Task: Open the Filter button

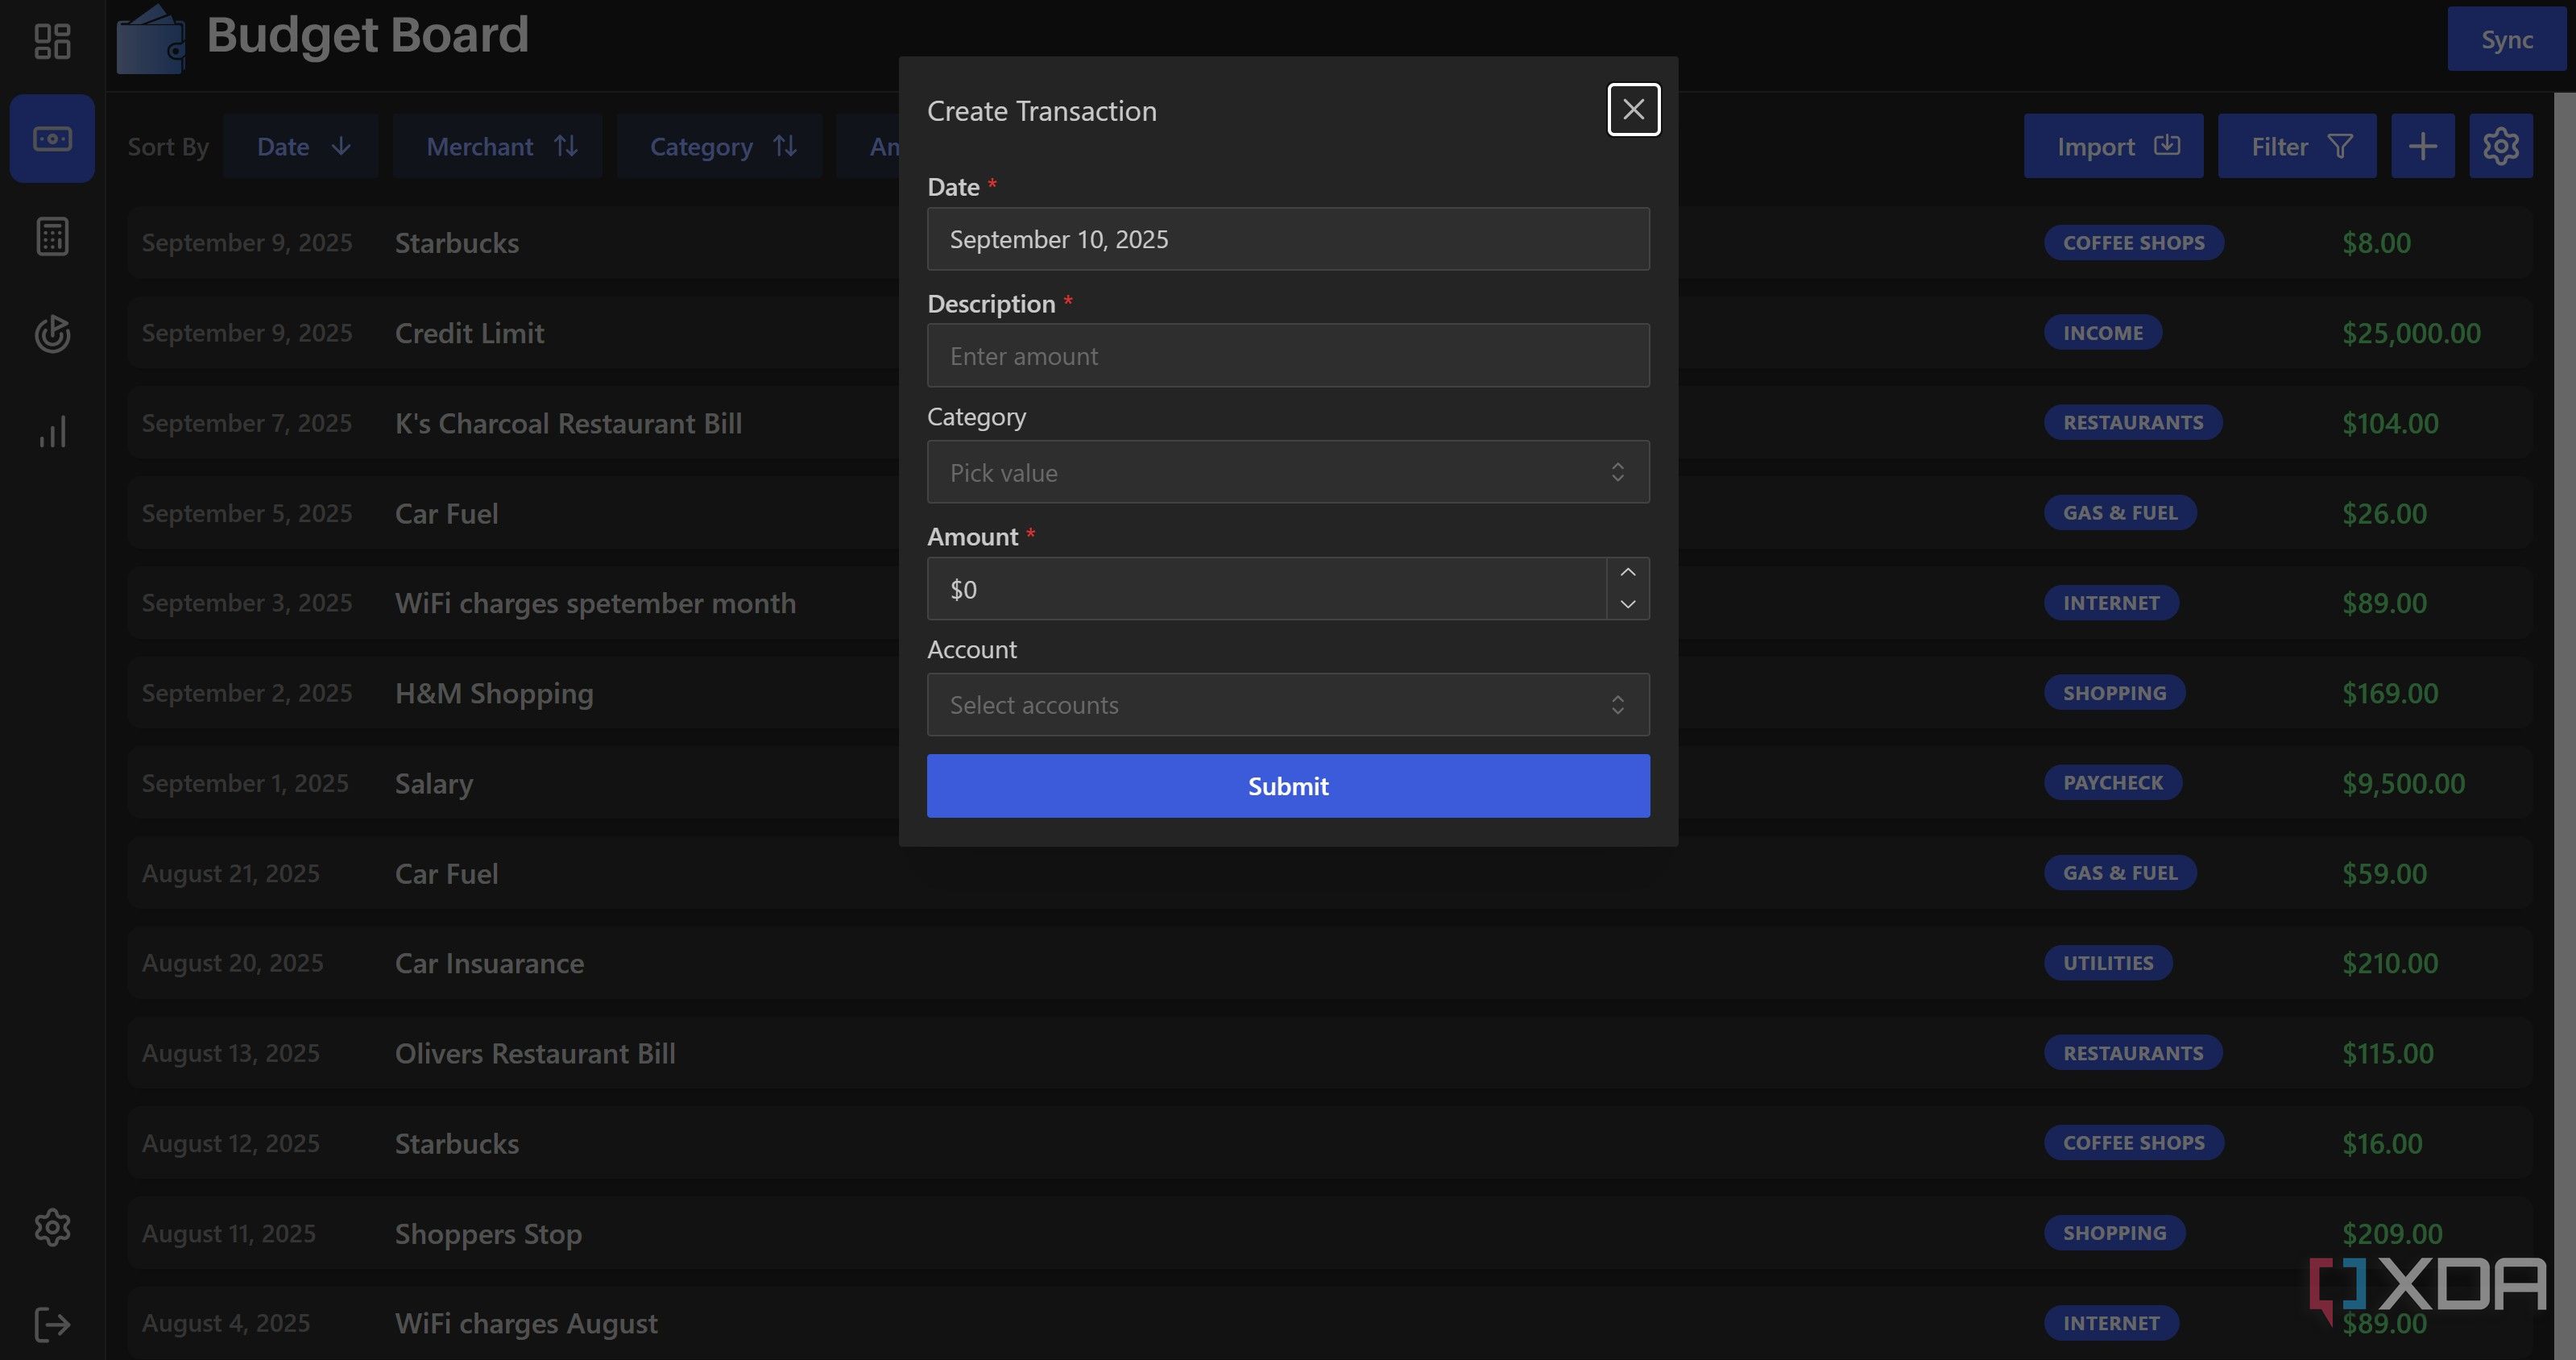Action: pos(2297,146)
